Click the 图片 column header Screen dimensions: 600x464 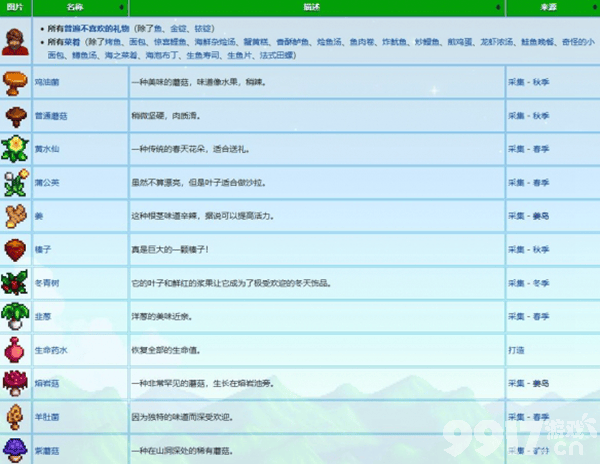(15, 7)
